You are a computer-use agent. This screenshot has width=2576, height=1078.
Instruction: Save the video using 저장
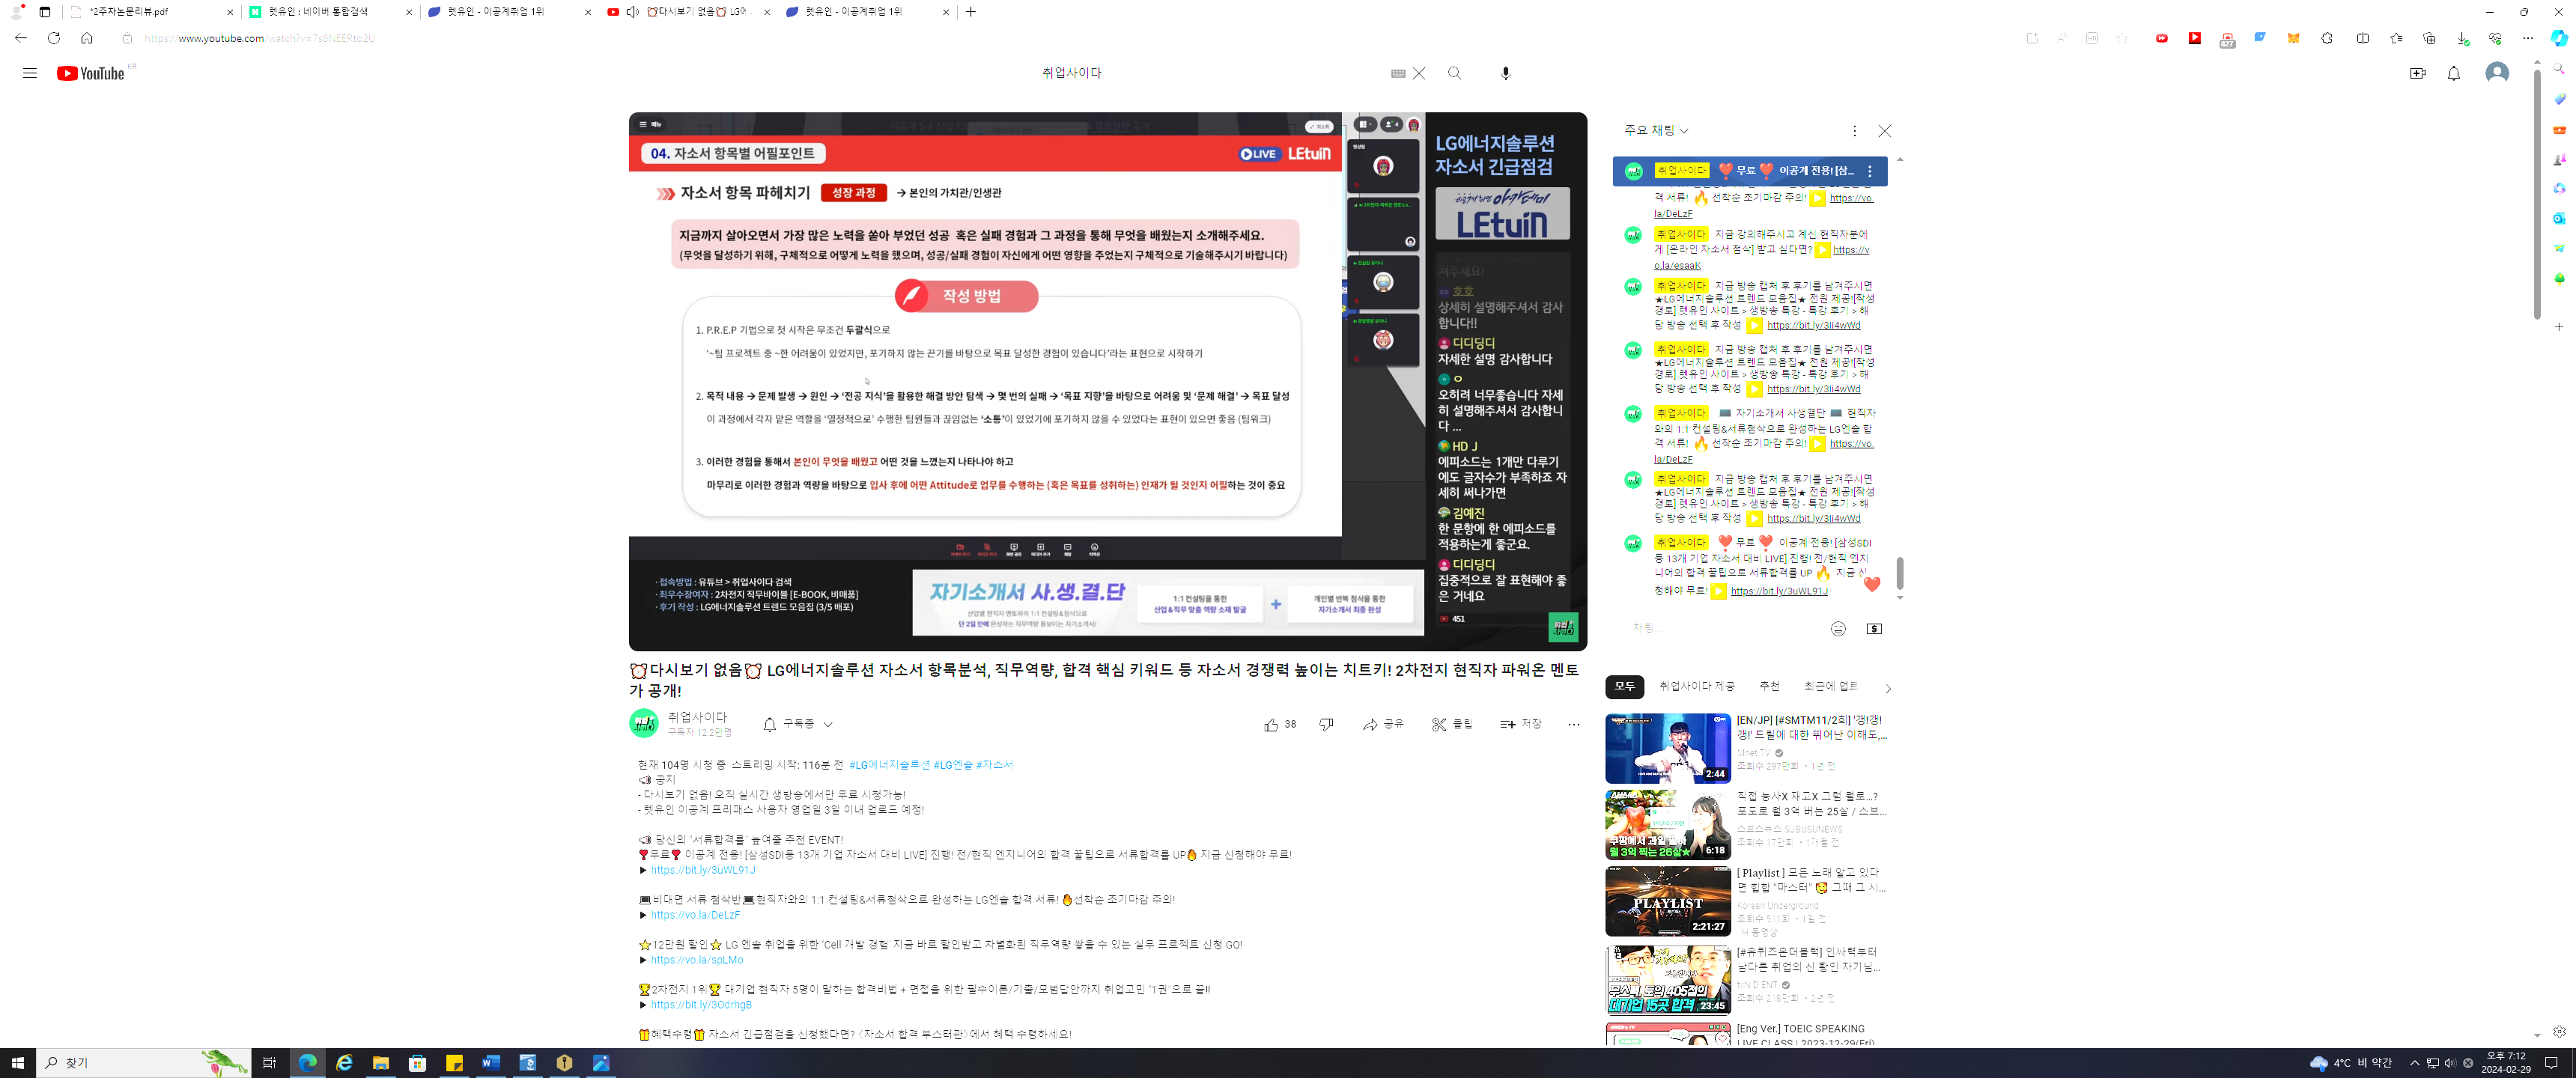pos(1521,724)
